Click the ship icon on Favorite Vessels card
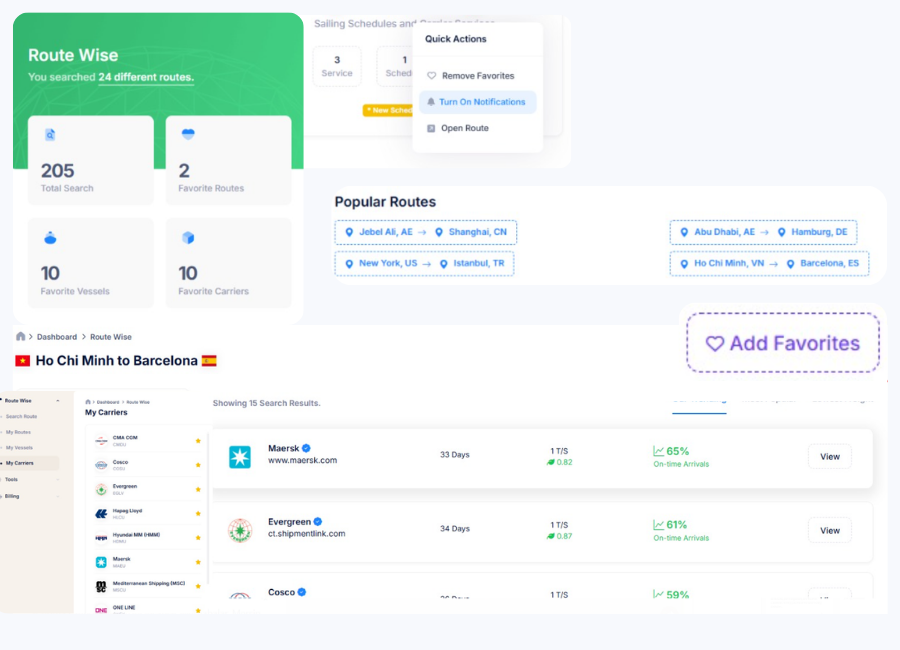This screenshot has height=650, width=900. (50, 238)
